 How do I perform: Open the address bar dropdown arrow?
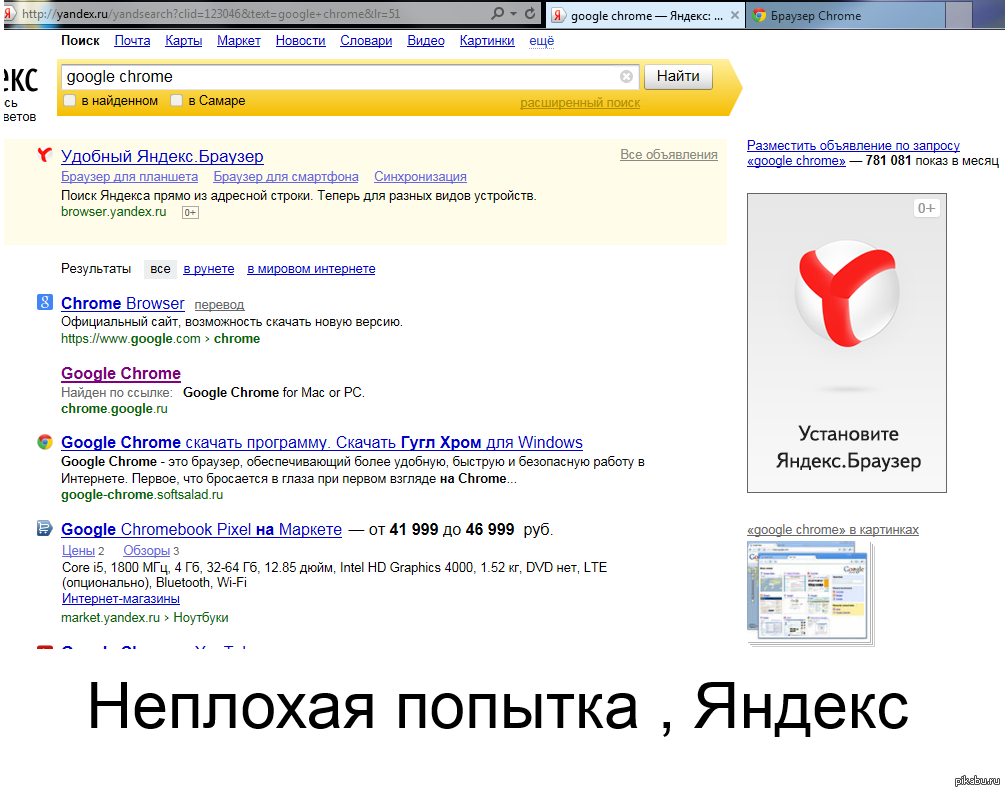click(x=513, y=13)
